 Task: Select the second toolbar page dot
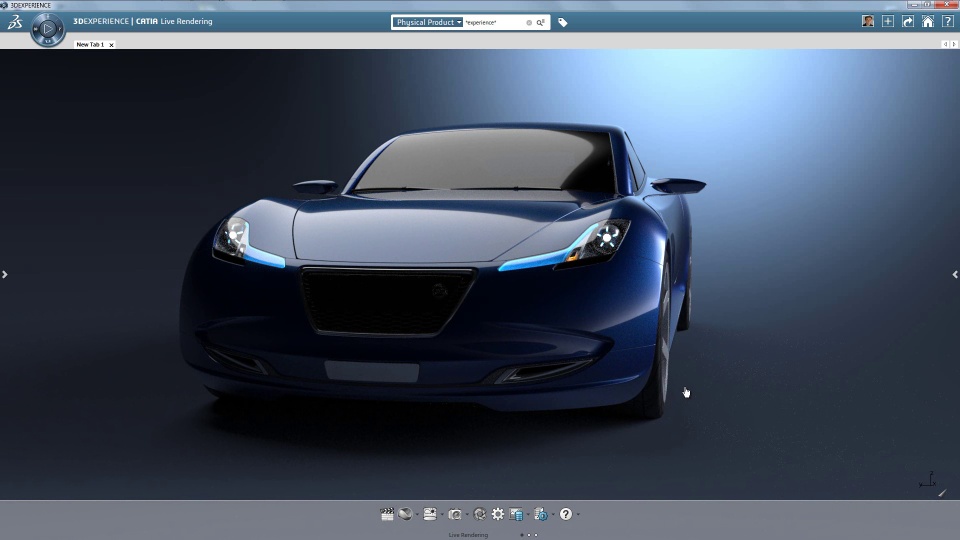530,535
